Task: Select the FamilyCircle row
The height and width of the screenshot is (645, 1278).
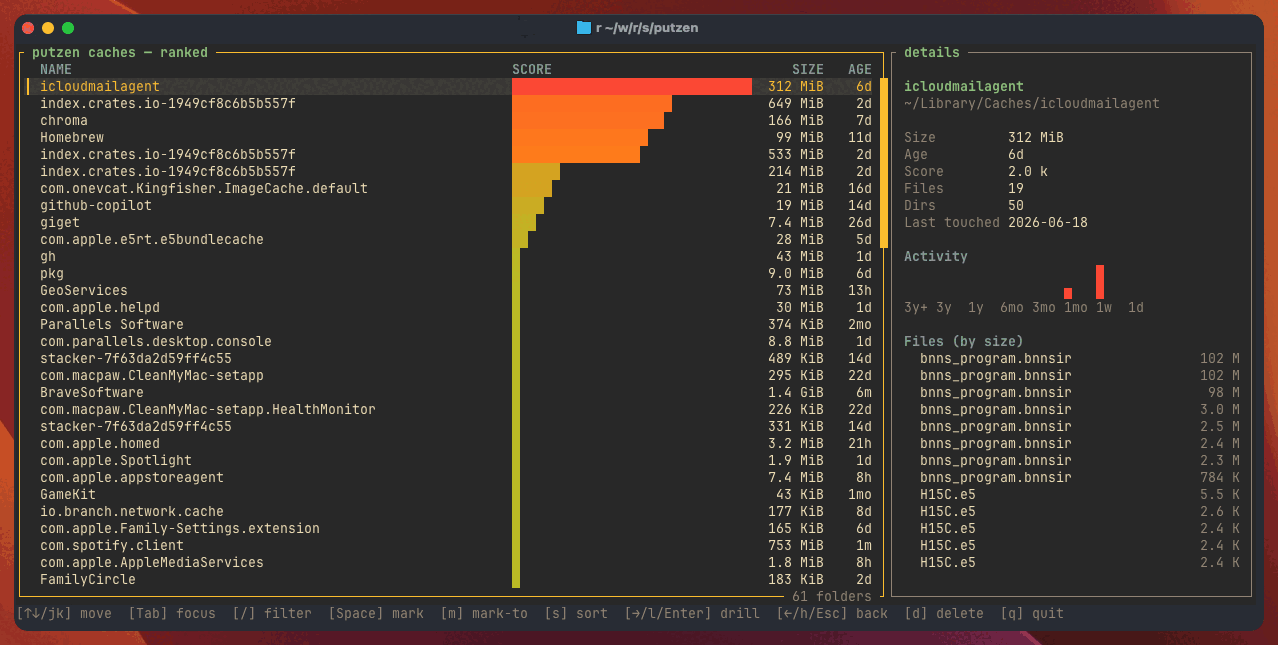Action: (x=451, y=580)
